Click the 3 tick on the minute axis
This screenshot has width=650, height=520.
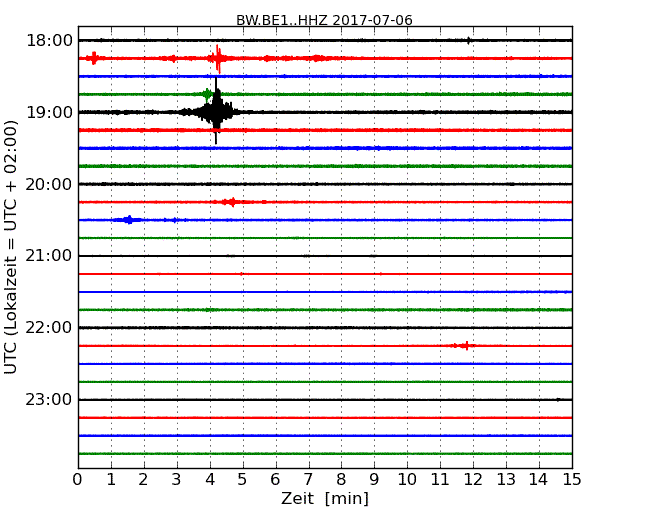[x=176, y=479]
